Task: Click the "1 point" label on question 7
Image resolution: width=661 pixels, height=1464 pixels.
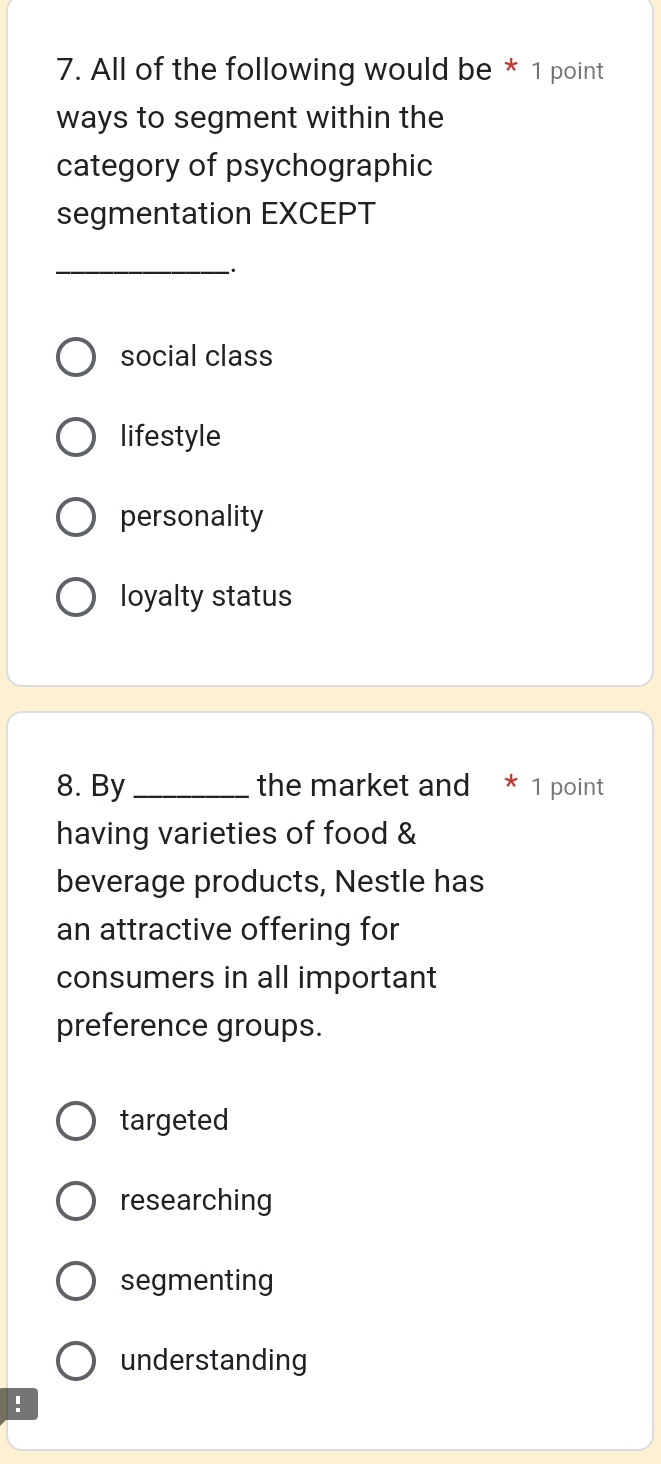Action: tap(567, 70)
